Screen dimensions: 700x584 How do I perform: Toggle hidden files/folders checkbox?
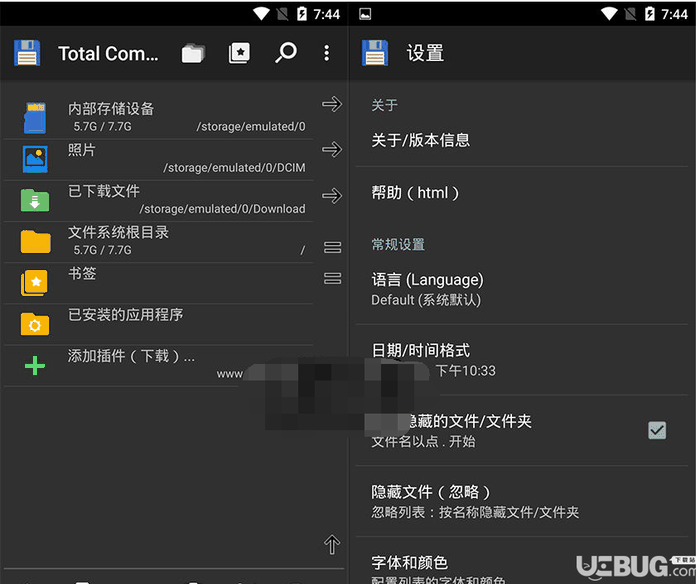coord(657,430)
